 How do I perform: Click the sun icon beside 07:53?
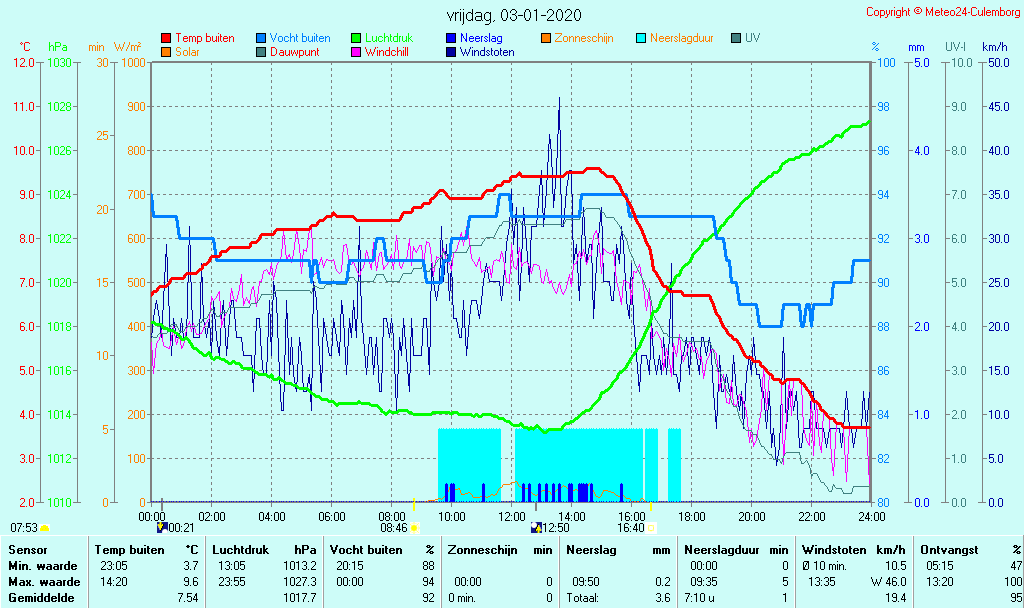pyautogui.click(x=45, y=527)
